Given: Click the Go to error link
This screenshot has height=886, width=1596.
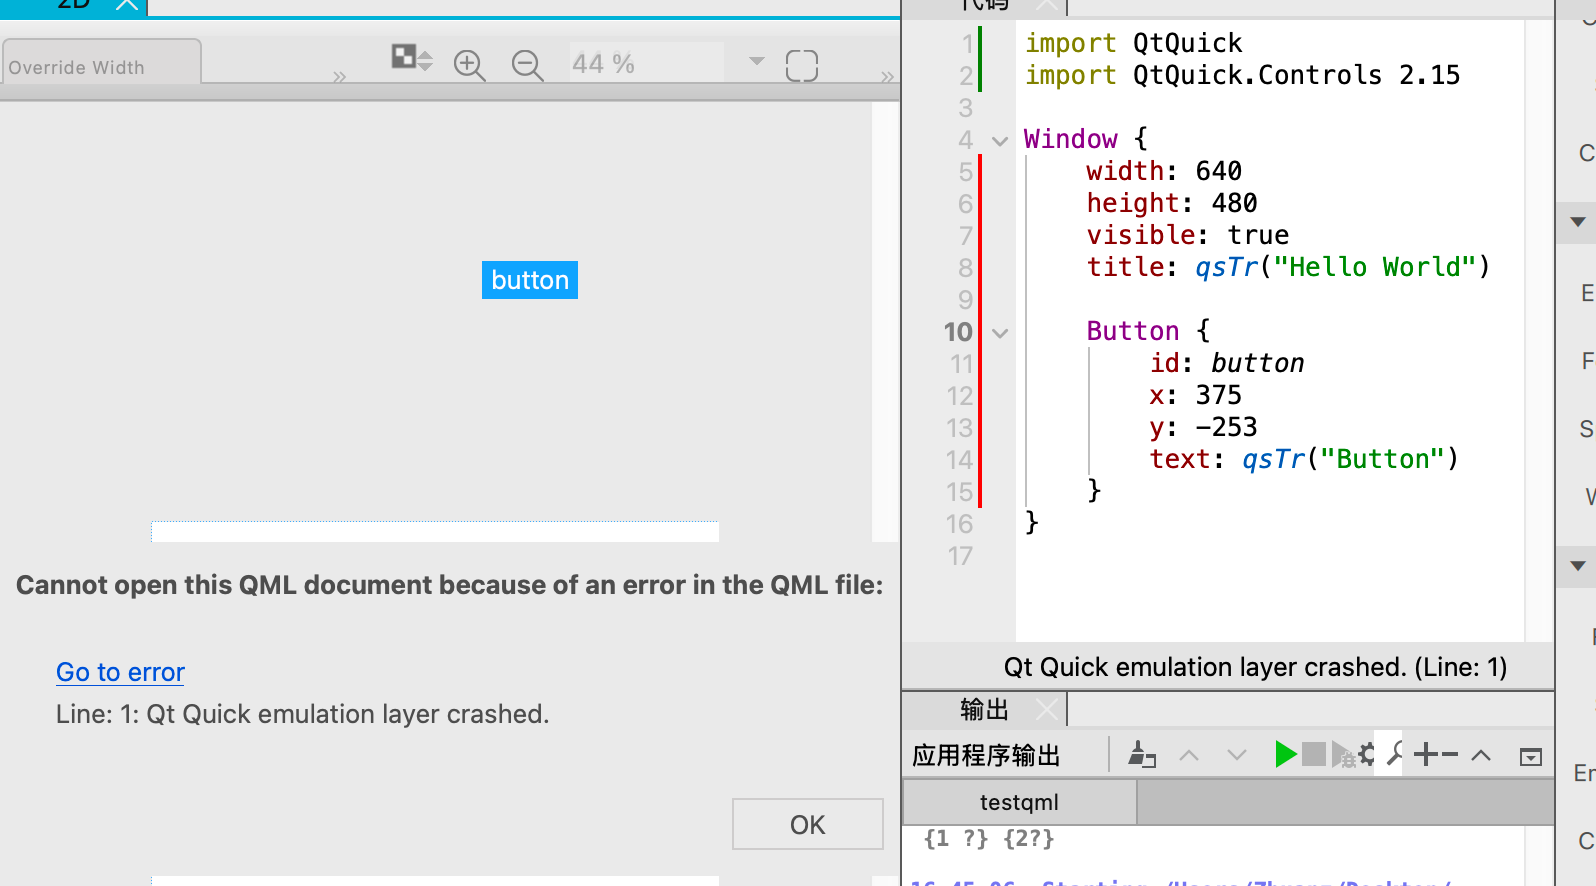Looking at the screenshot, I should (x=120, y=672).
